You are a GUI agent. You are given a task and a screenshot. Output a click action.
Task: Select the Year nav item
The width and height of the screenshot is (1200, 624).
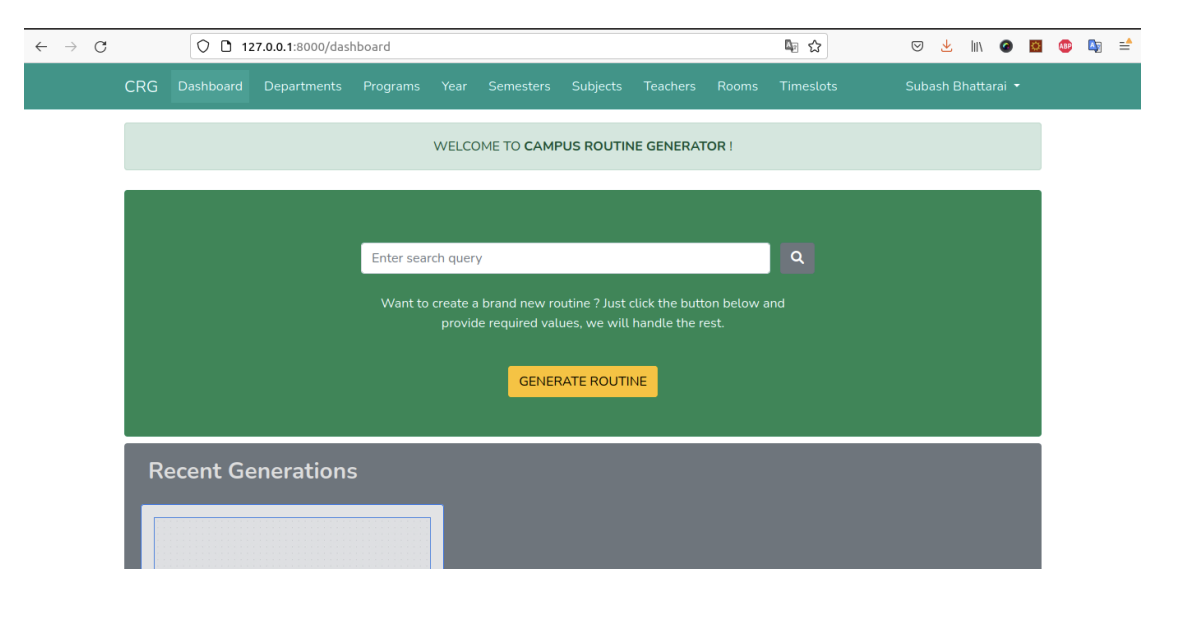click(454, 86)
